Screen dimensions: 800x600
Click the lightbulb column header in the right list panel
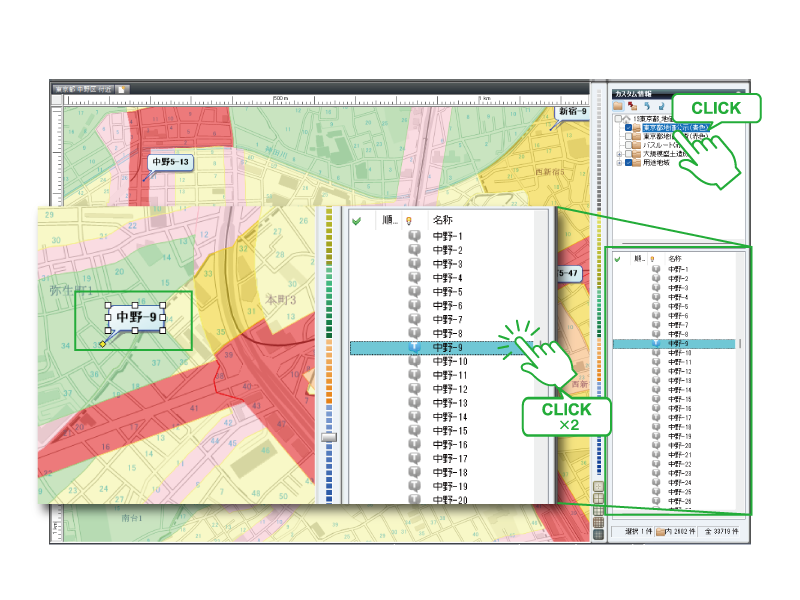(653, 259)
